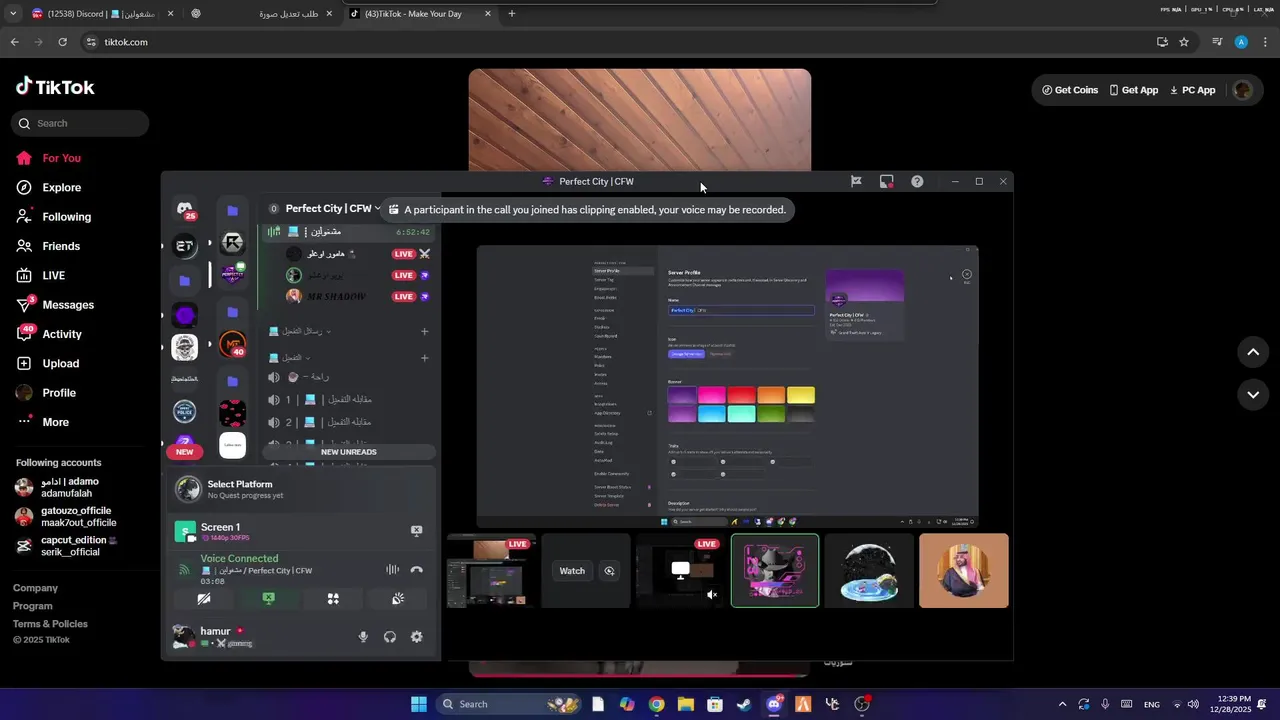Select the bearded man avatar call tile
Screen dimensions: 1280x720
(x=964, y=571)
